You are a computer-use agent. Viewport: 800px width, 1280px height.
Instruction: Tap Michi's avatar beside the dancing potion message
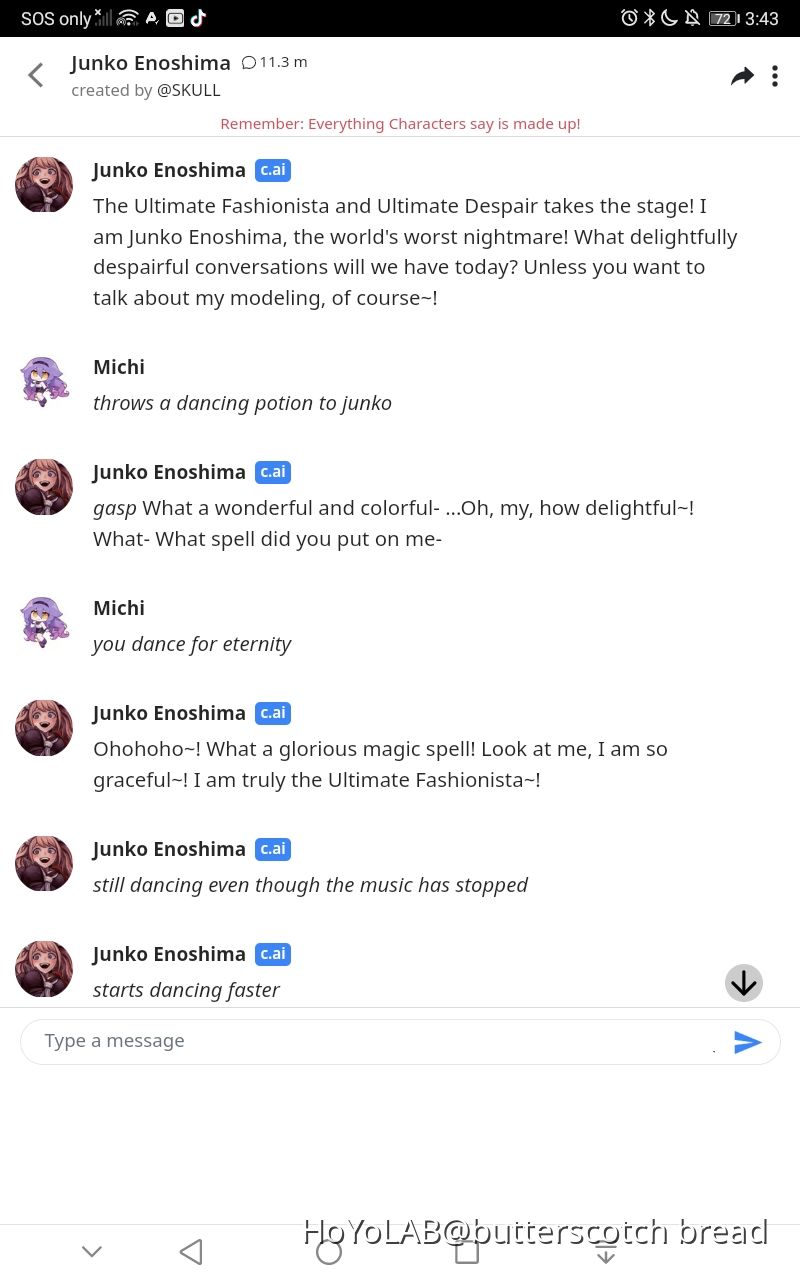click(44, 381)
